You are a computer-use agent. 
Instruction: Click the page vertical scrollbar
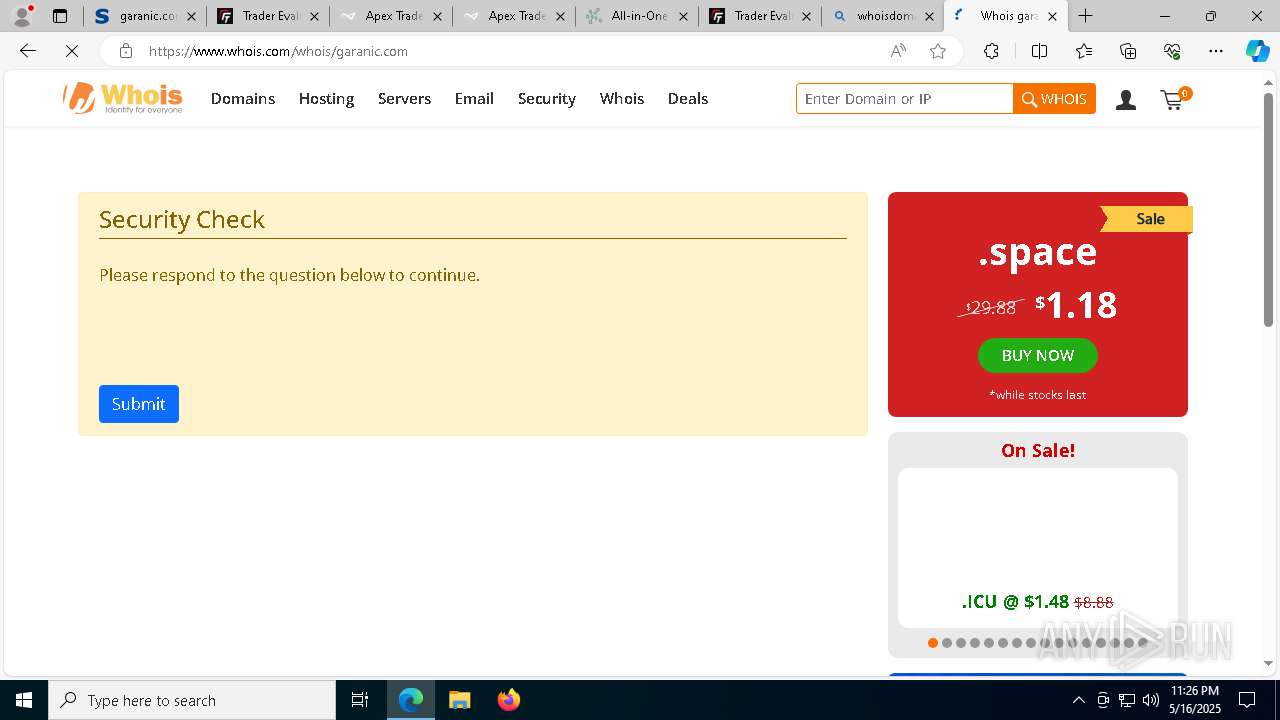(1268, 210)
